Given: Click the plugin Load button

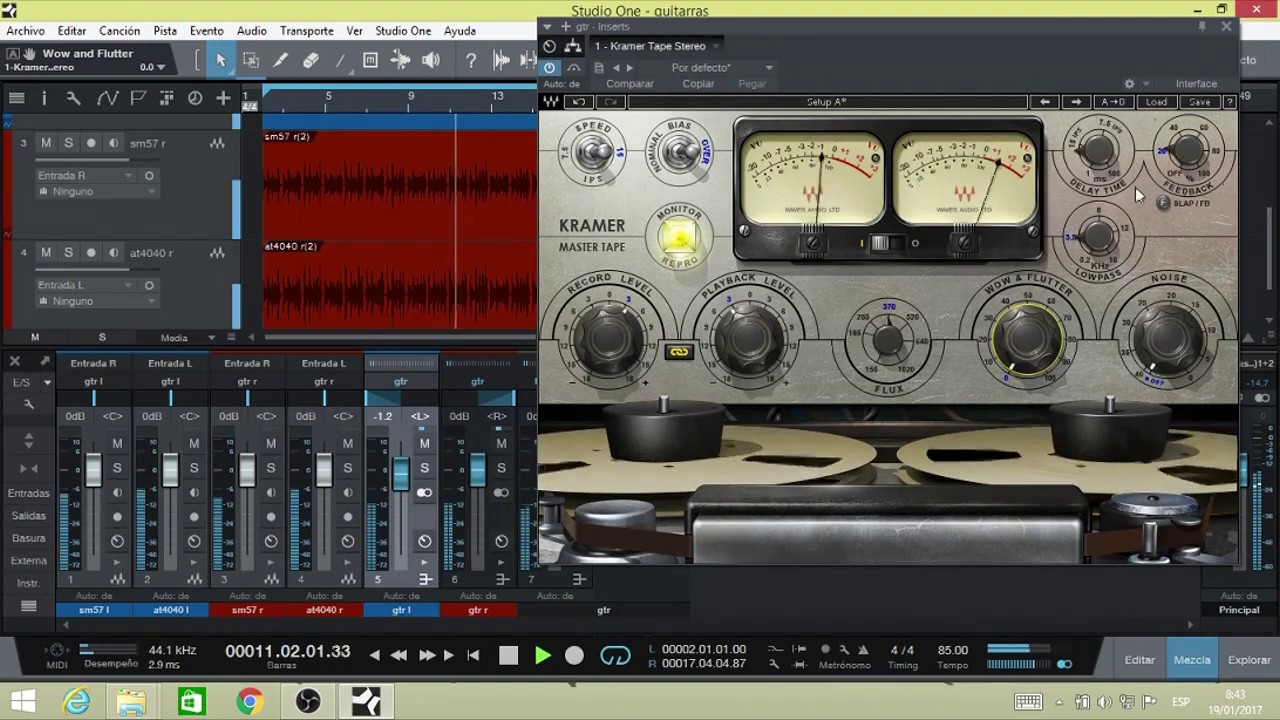Looking at the screenshot, I should point(1156,102).
